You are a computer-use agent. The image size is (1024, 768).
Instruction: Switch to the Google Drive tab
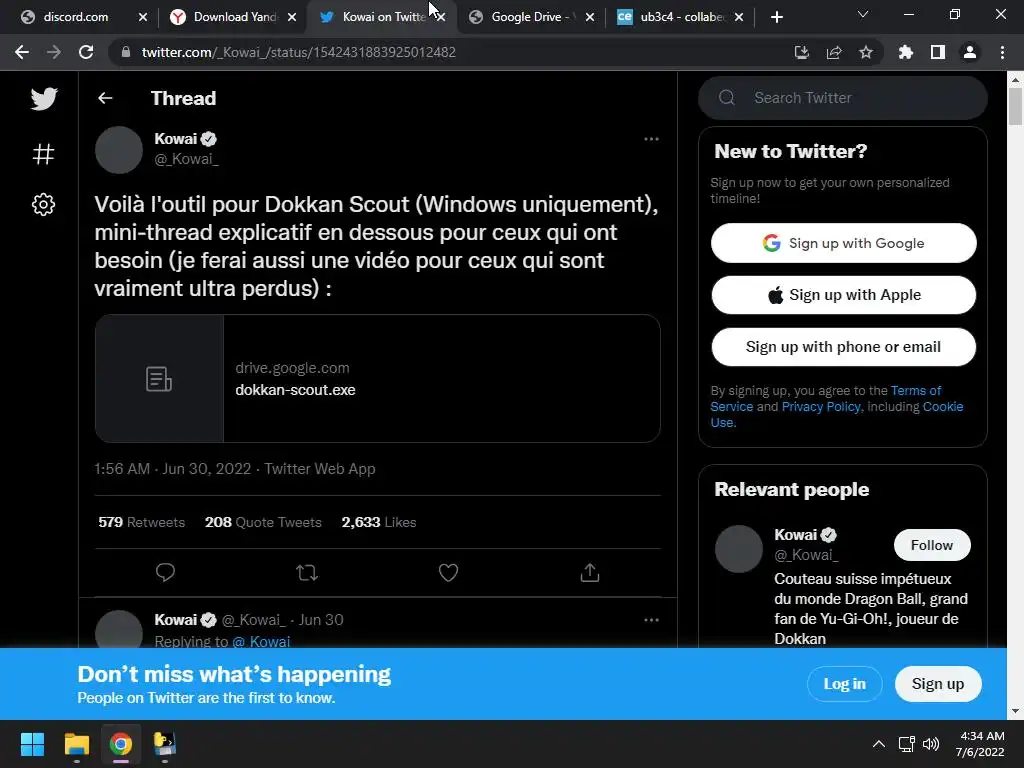coord(532,17)
